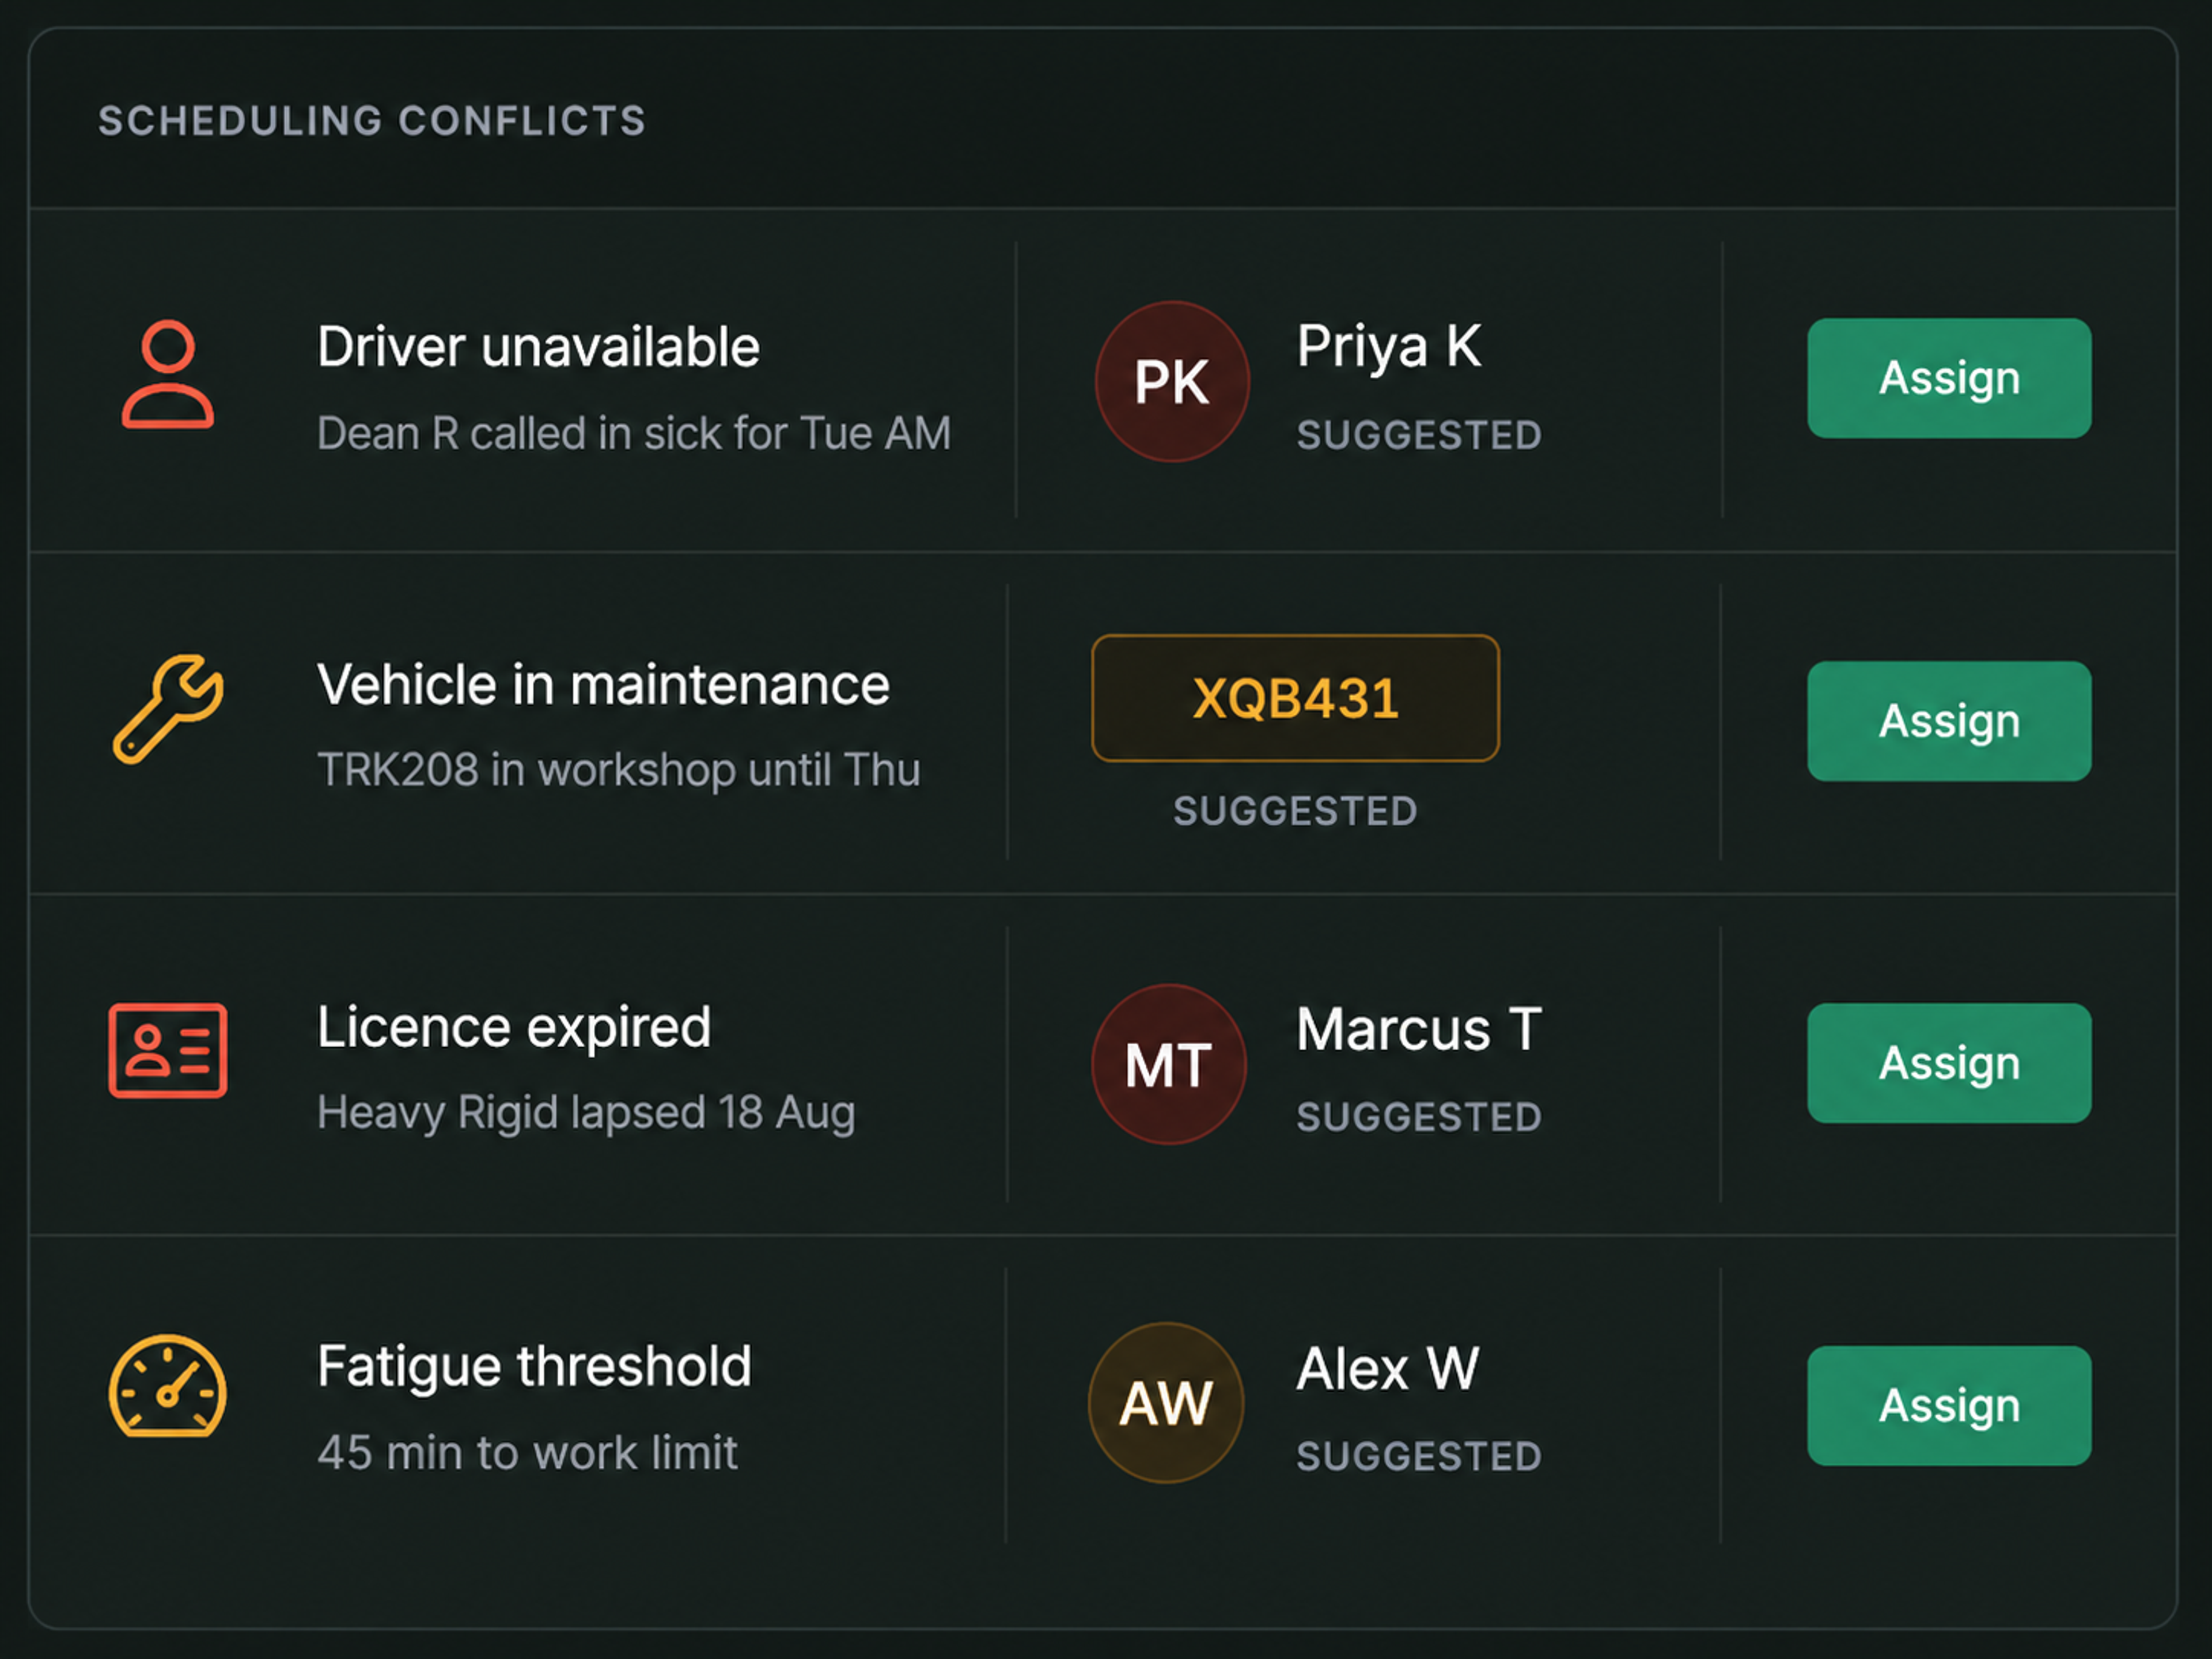
Task: Click the Marcus T name
Action: 1419,1030
